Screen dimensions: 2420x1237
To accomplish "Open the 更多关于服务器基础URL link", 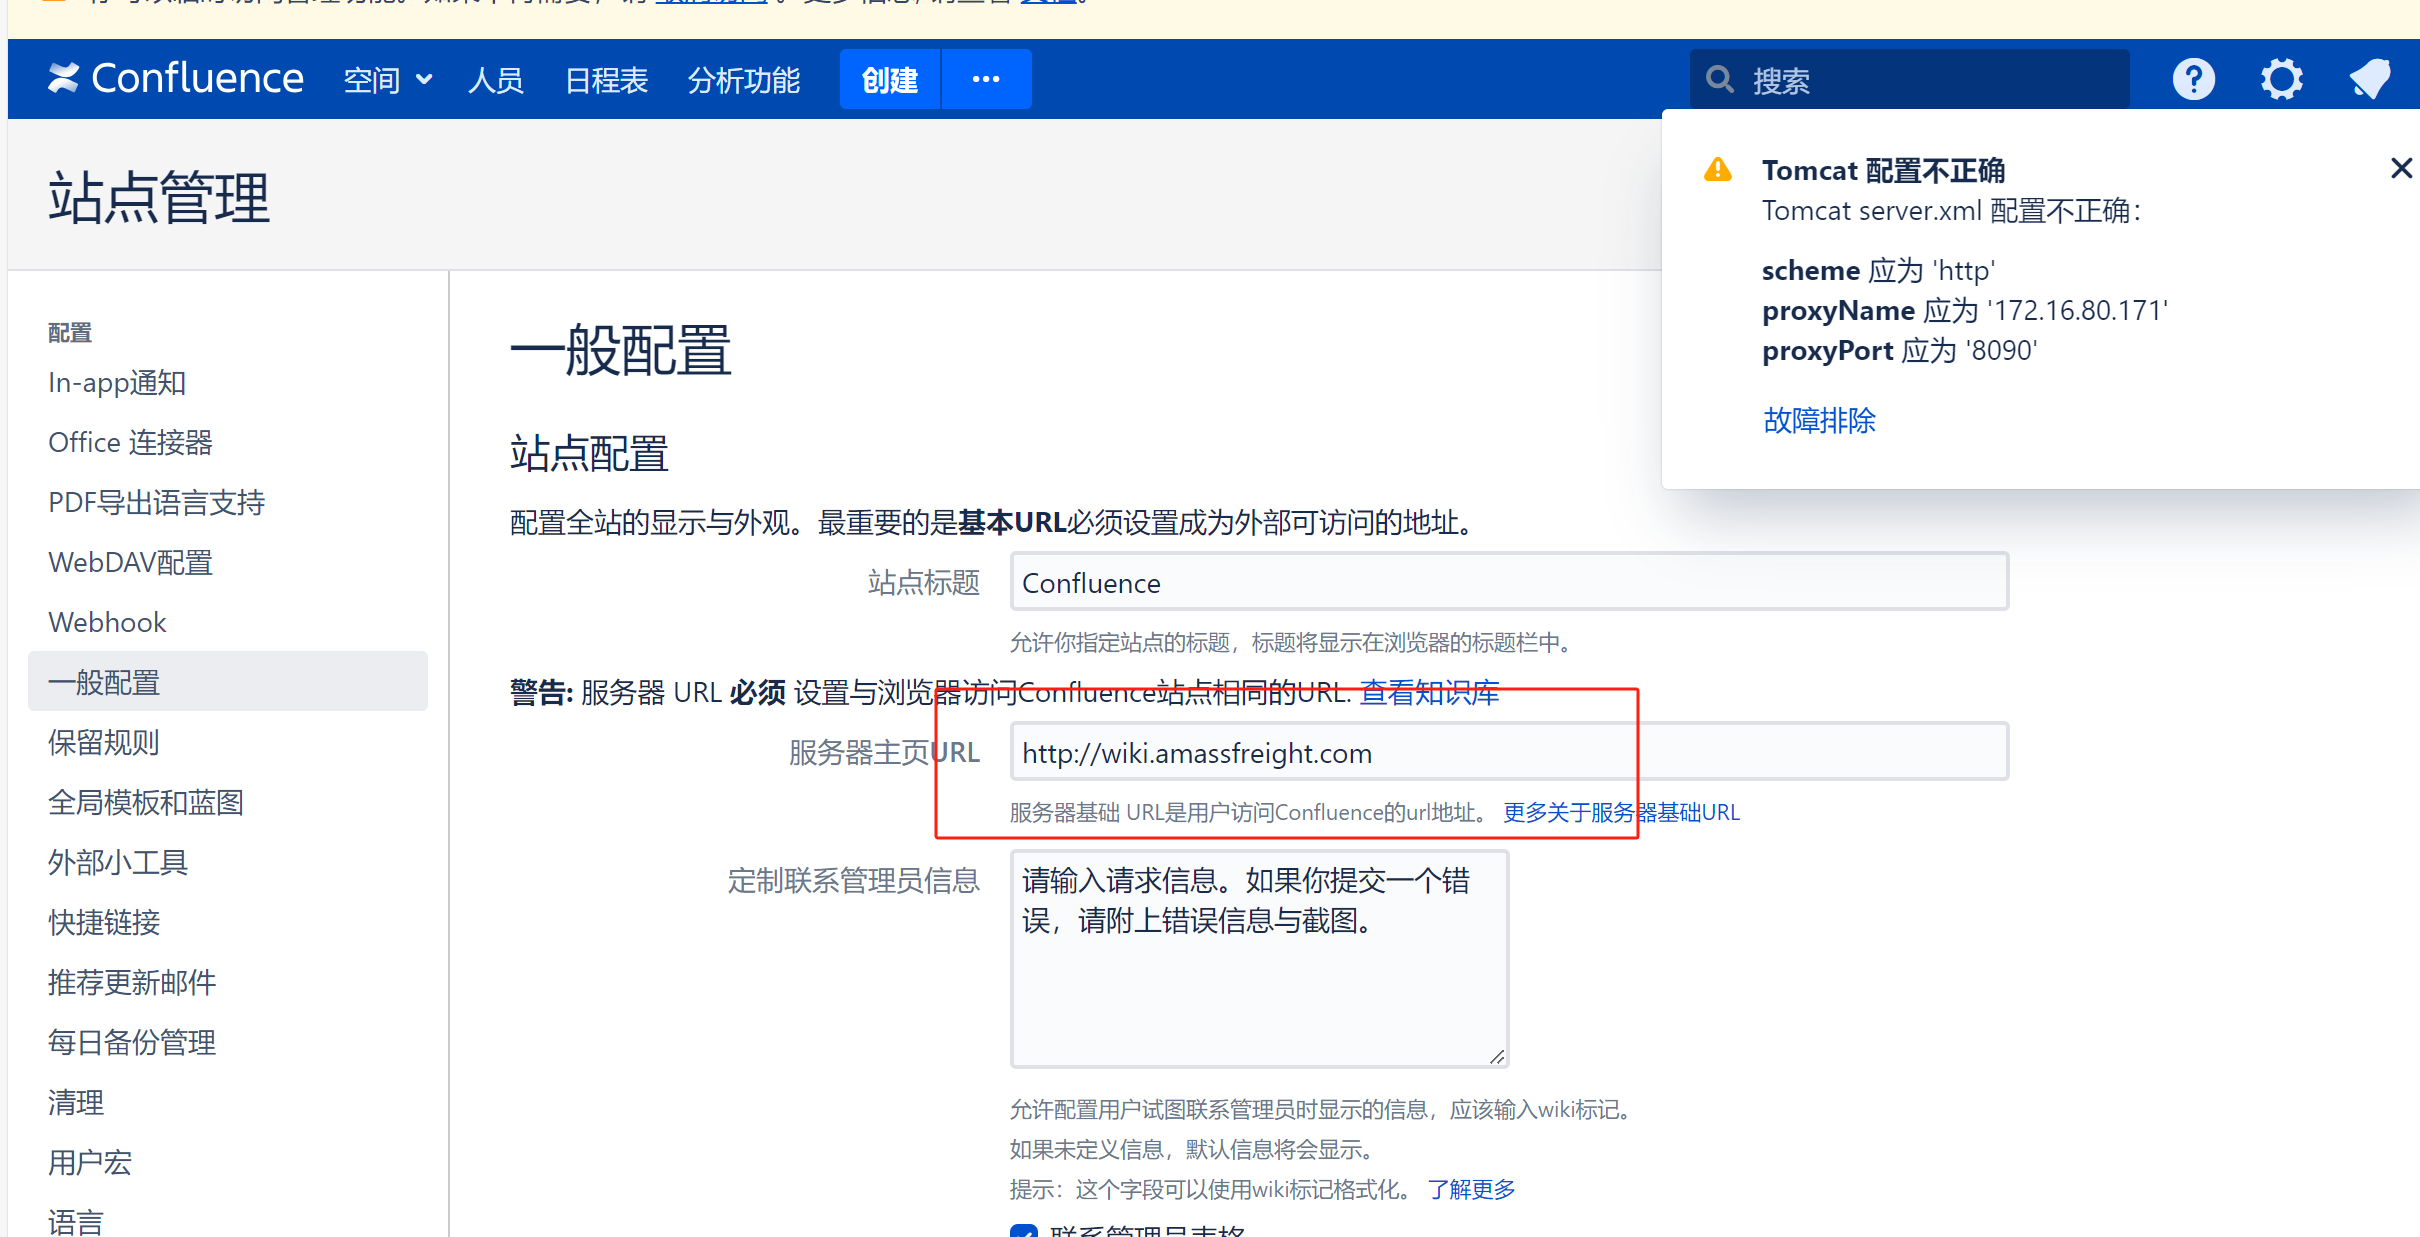I will coord(1622,812).
